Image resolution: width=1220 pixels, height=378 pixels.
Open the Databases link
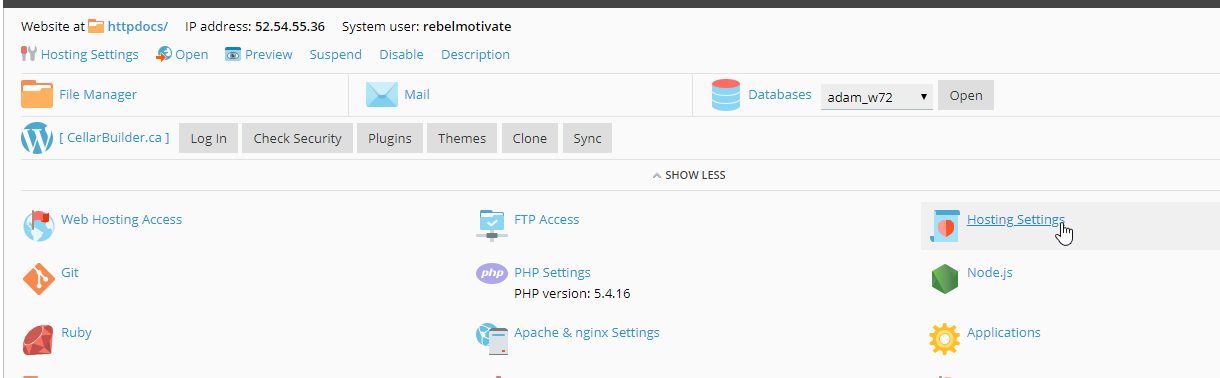pos(780,95)
